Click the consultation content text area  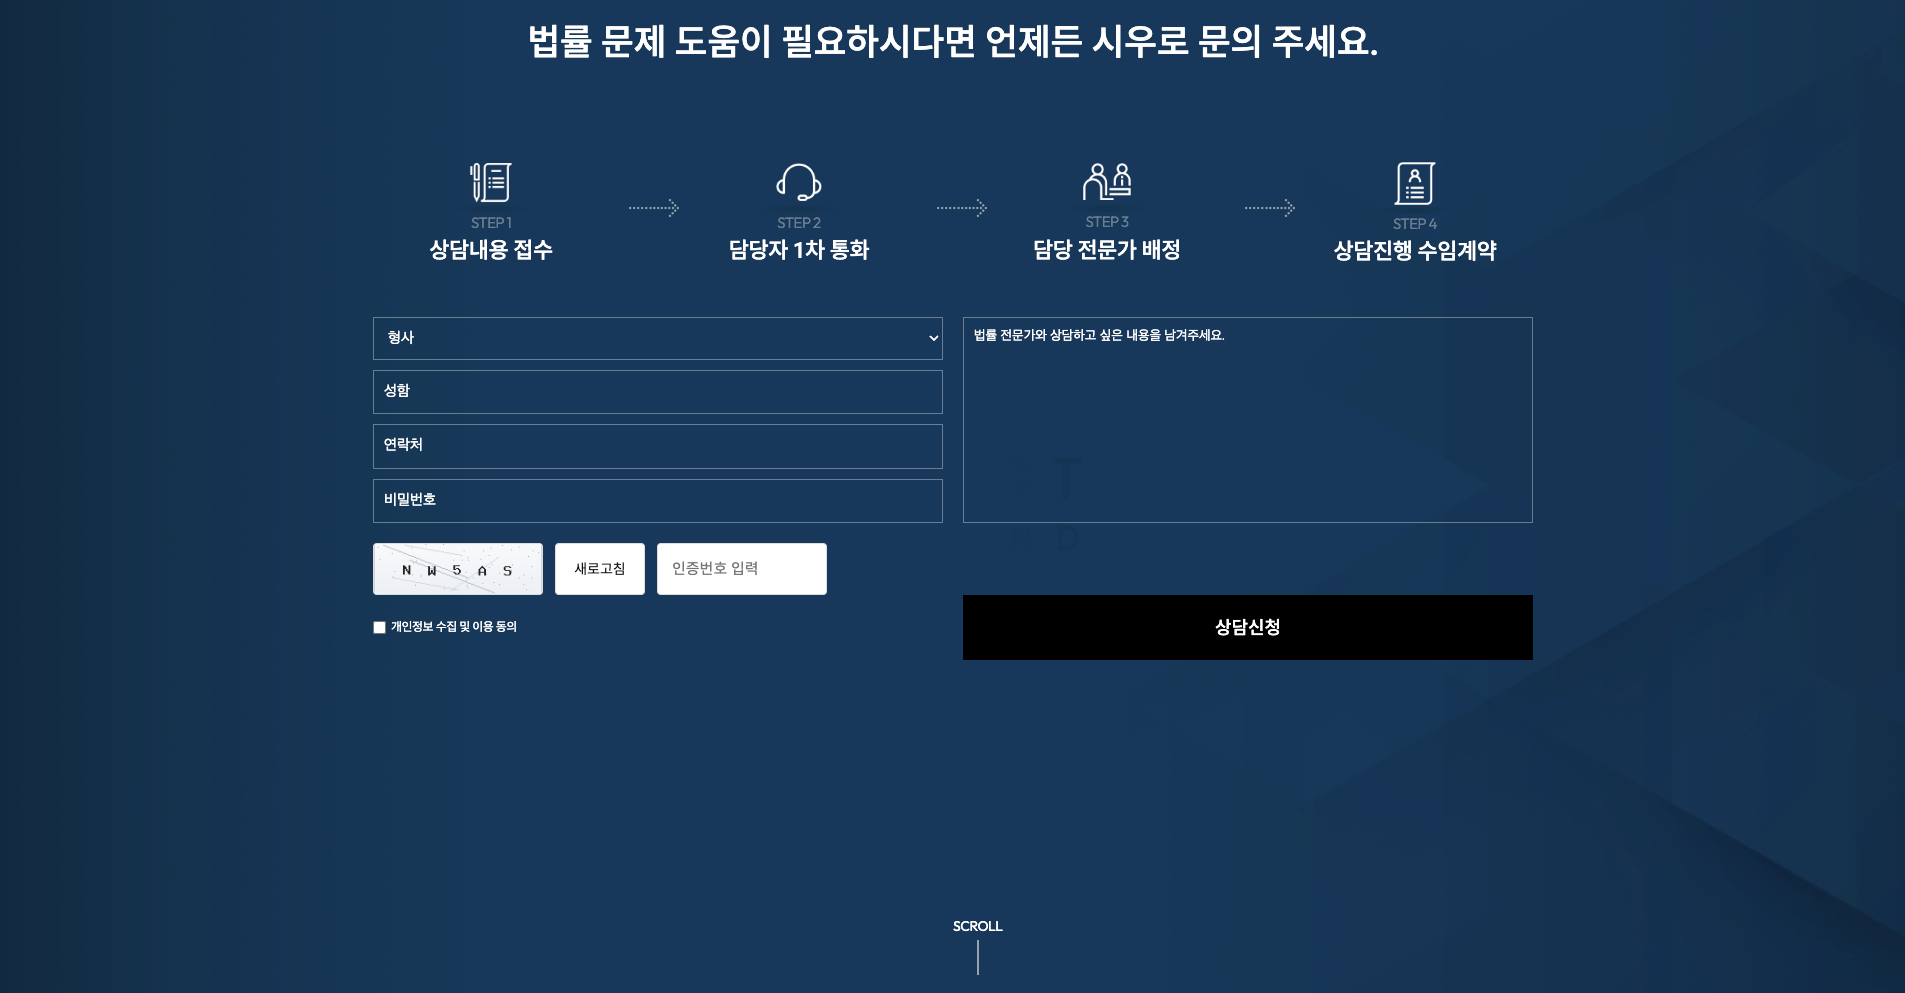(1248, 420)
